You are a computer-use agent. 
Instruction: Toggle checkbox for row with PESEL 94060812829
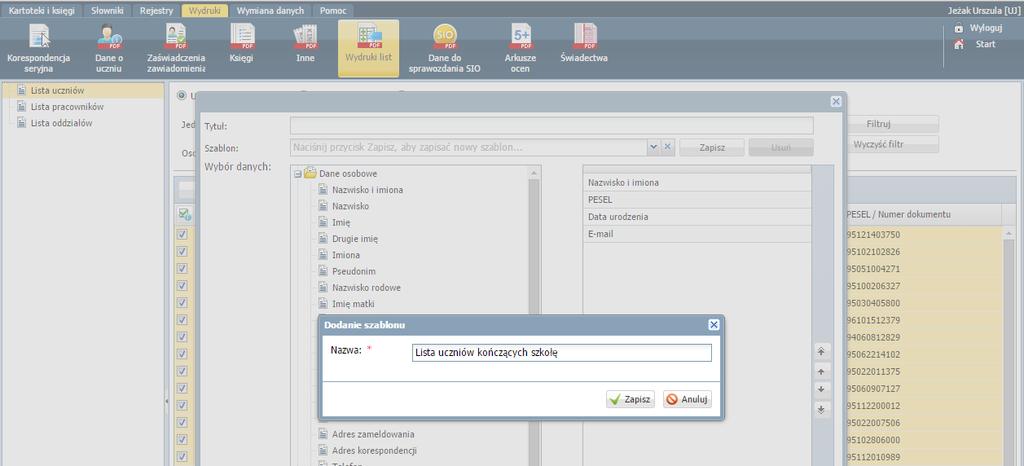182,337
